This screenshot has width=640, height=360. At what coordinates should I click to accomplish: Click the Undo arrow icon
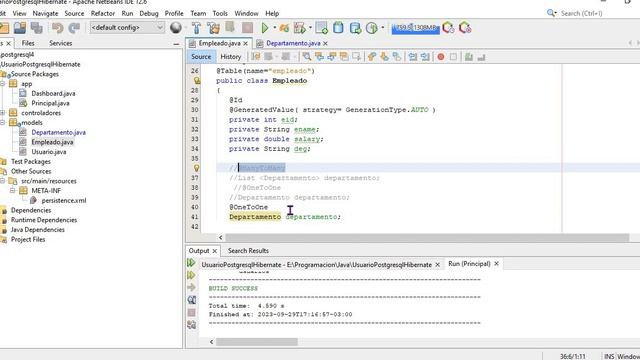click(58, 28)
